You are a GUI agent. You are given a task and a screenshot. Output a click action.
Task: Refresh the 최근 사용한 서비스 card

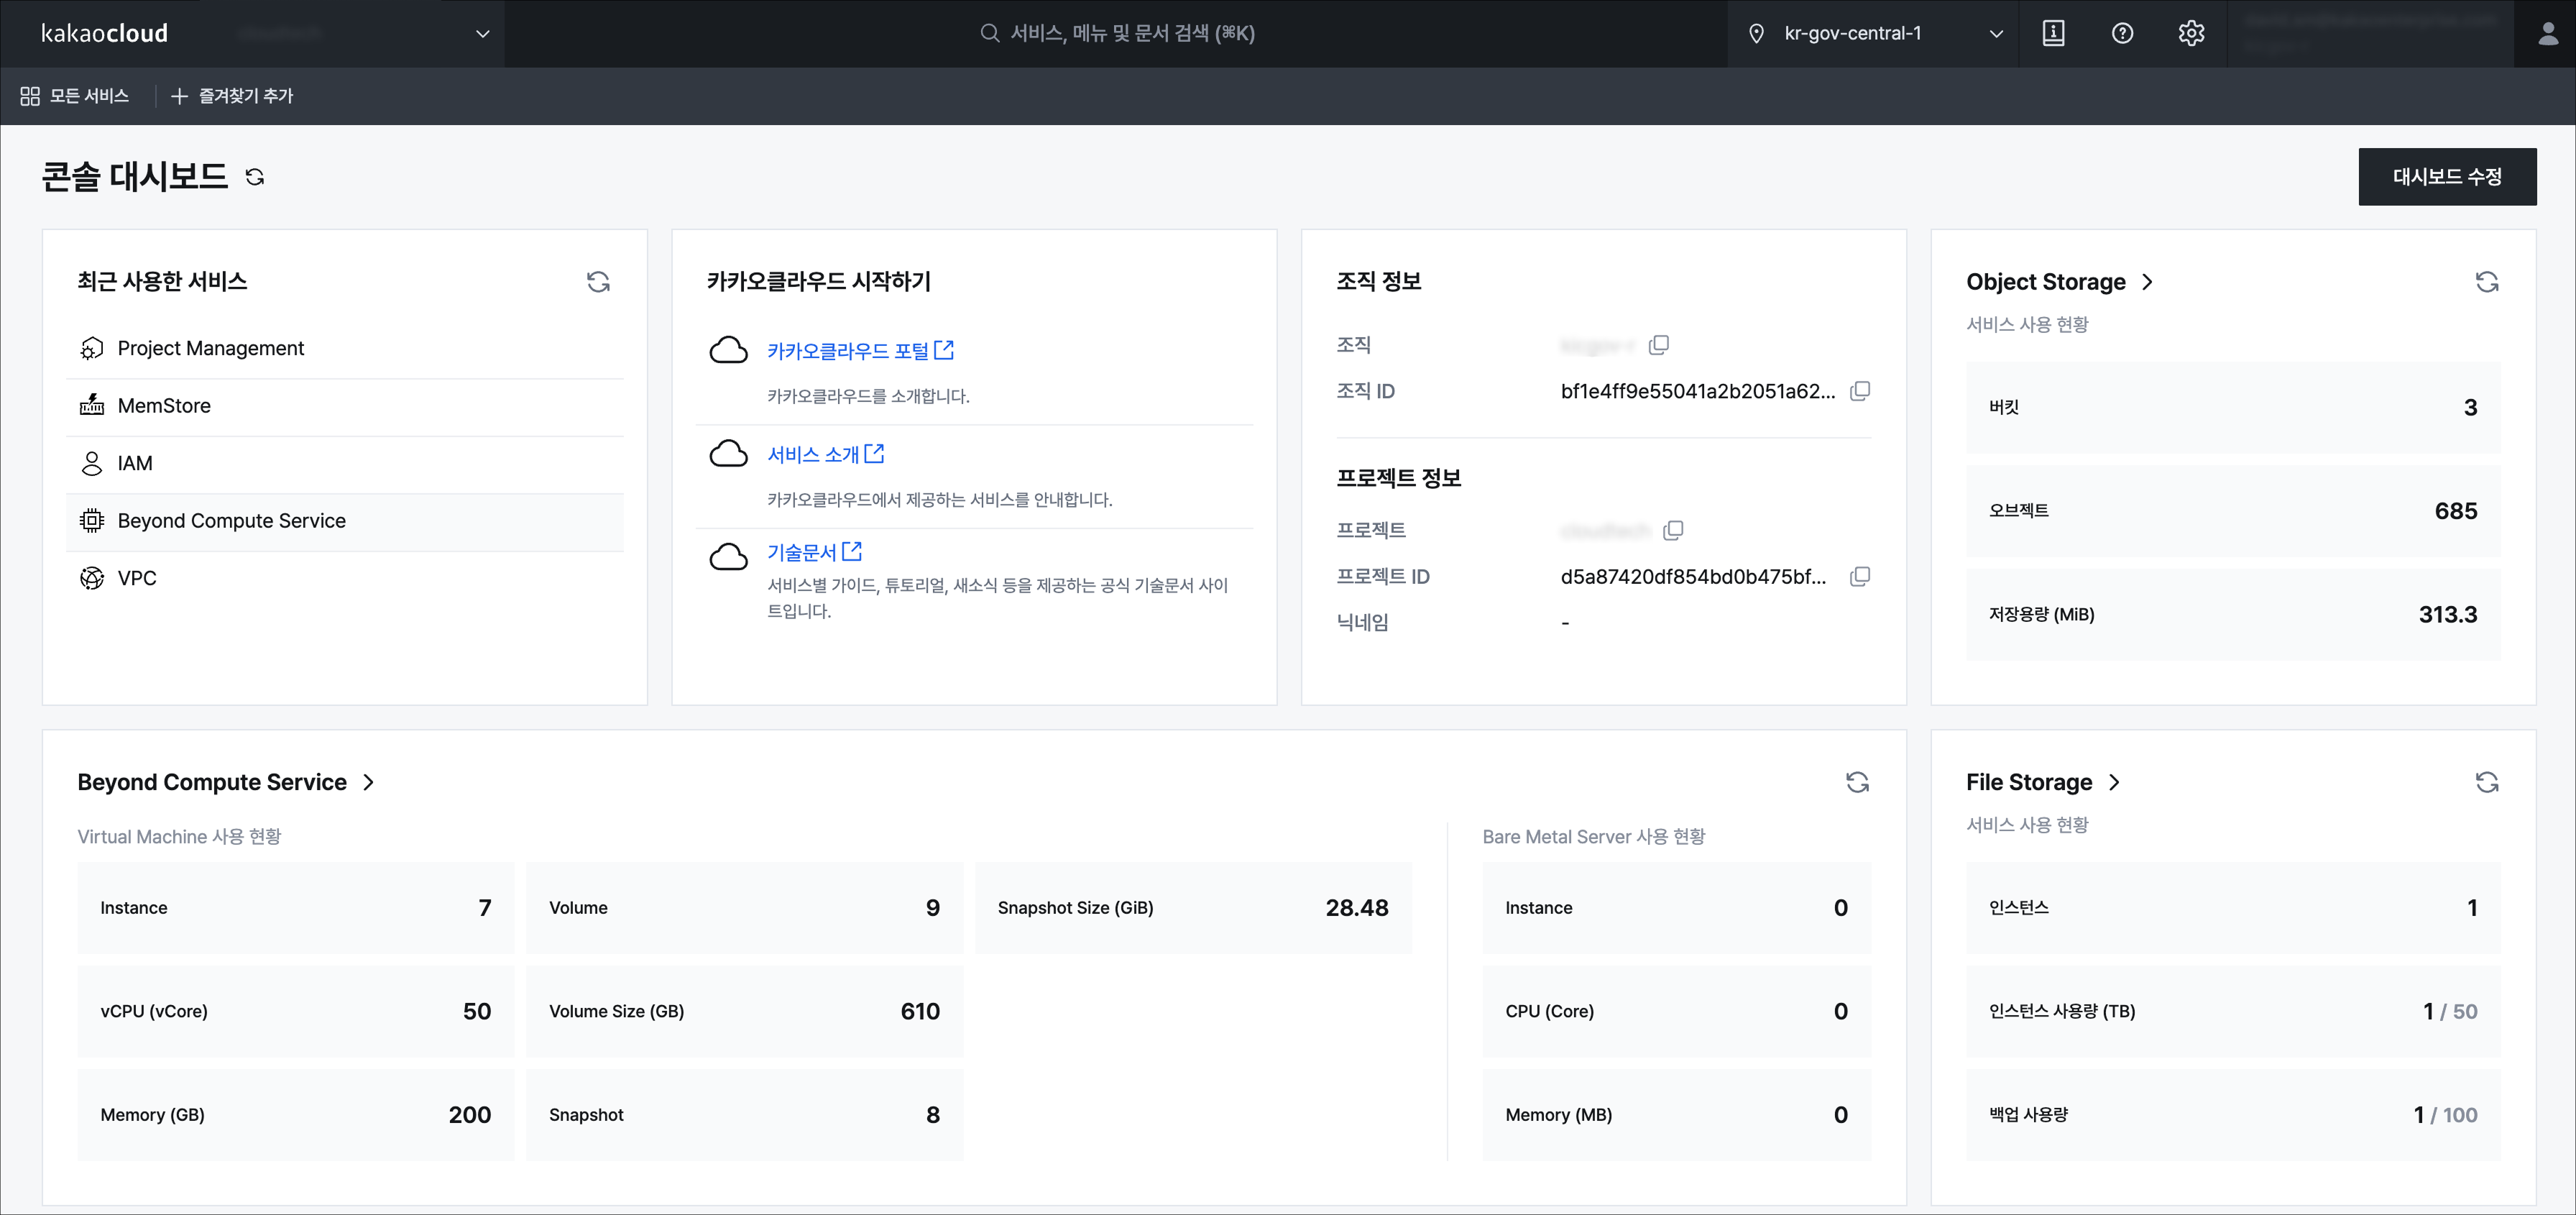[598, 282]
